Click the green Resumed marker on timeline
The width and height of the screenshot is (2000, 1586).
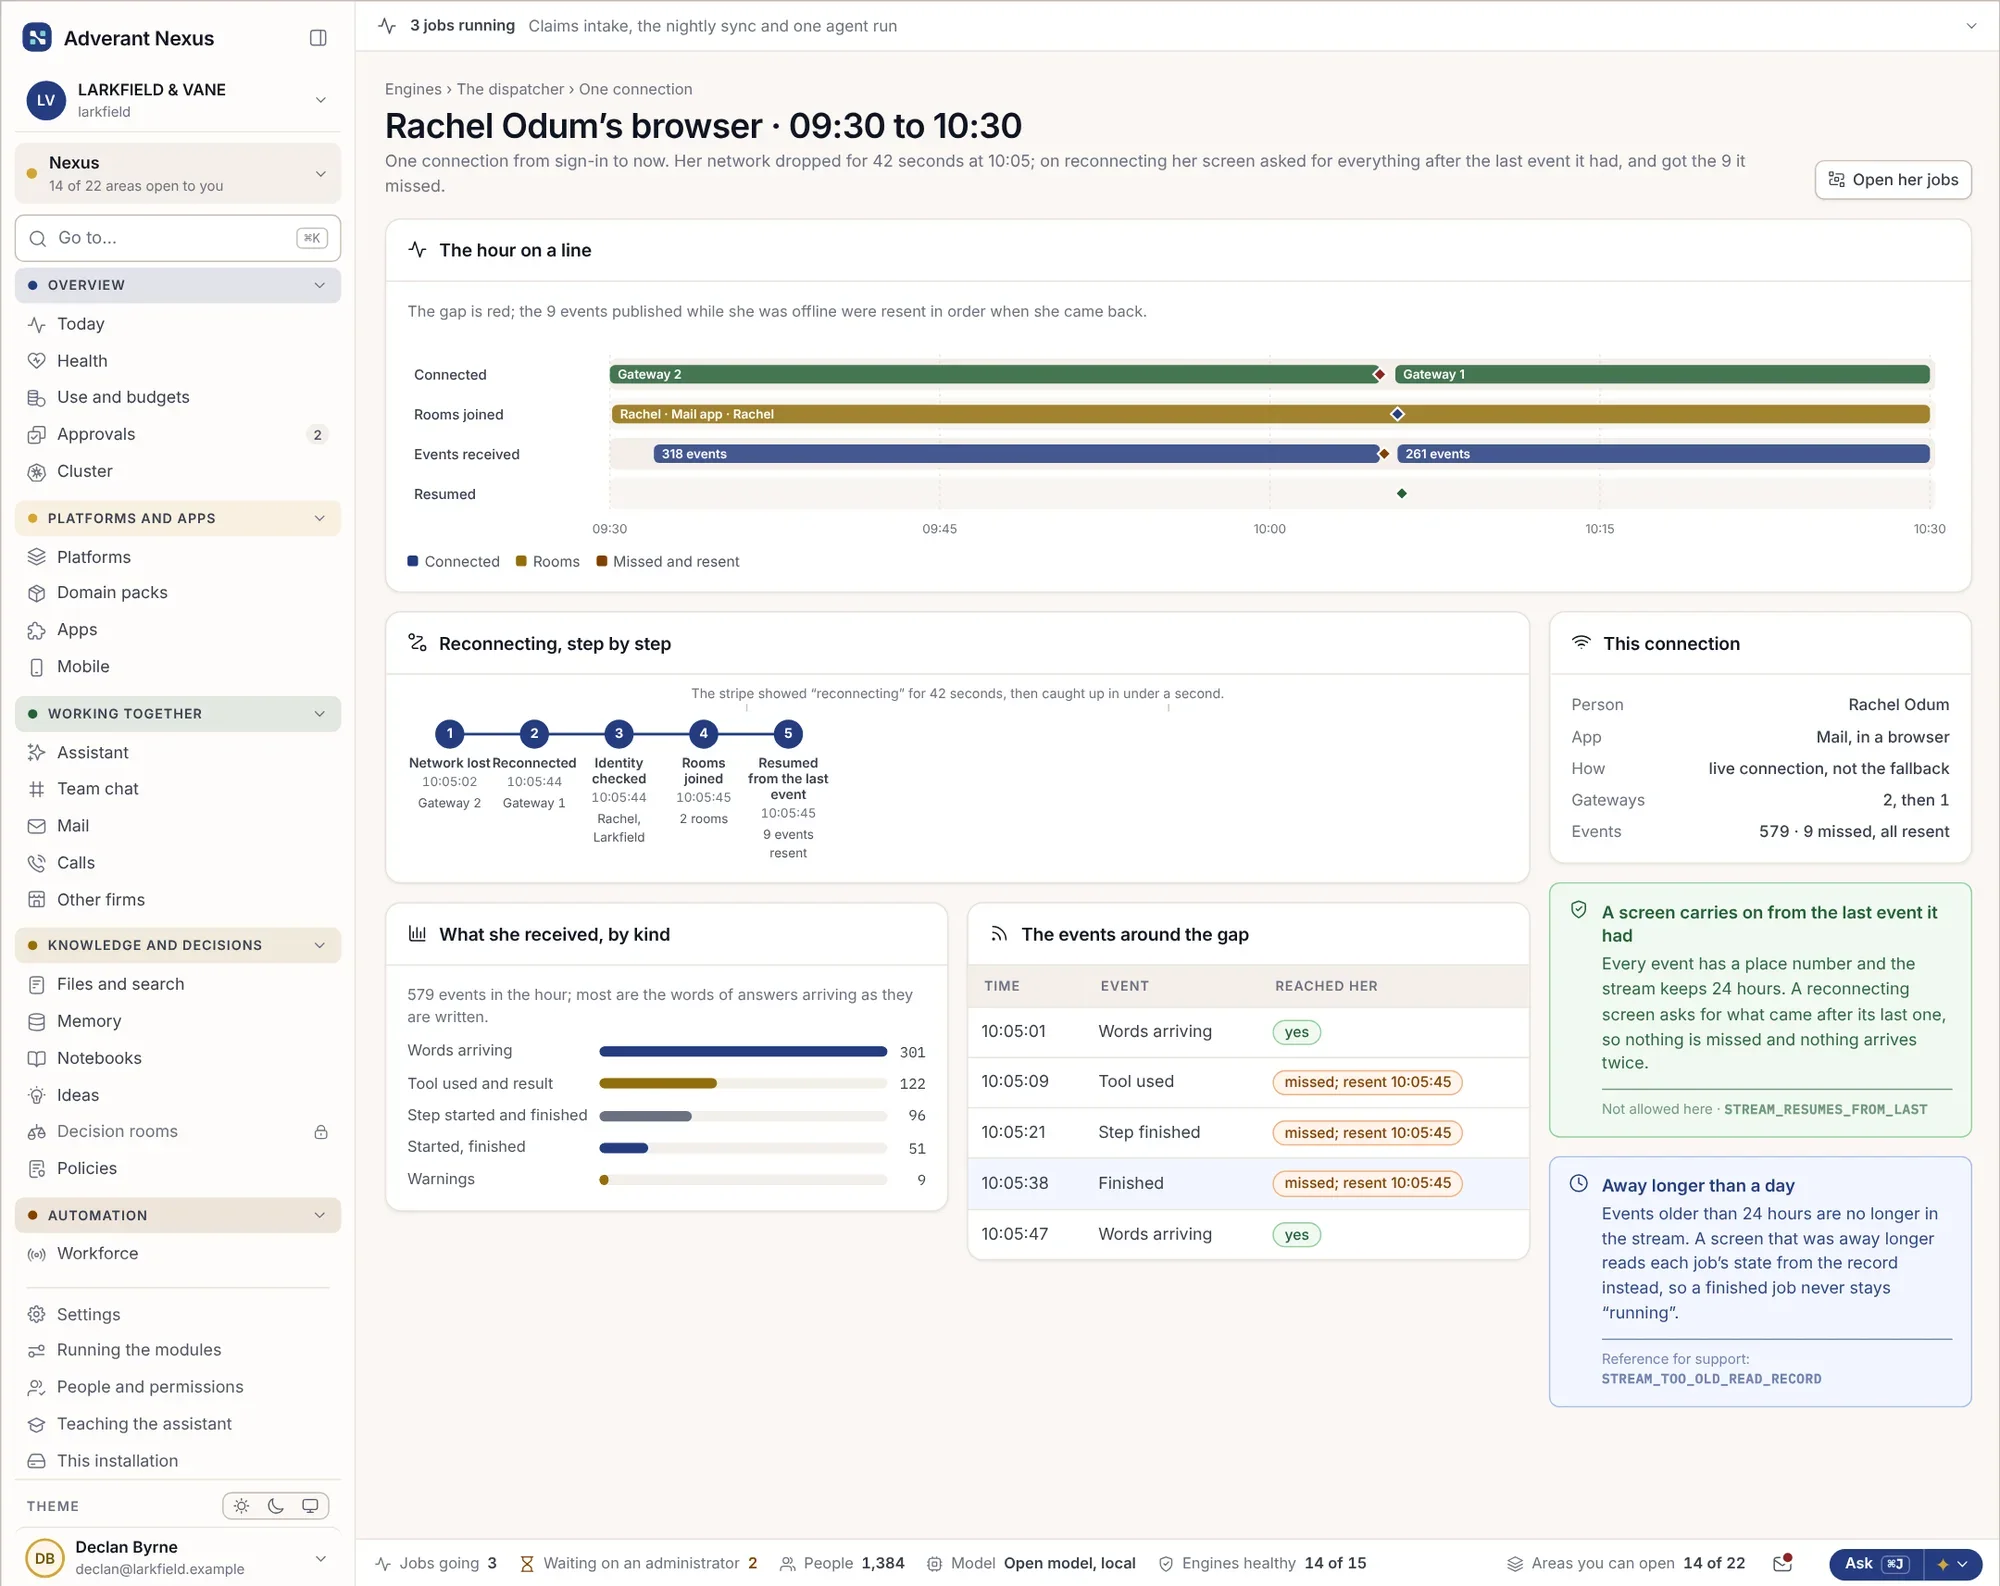1402,493
